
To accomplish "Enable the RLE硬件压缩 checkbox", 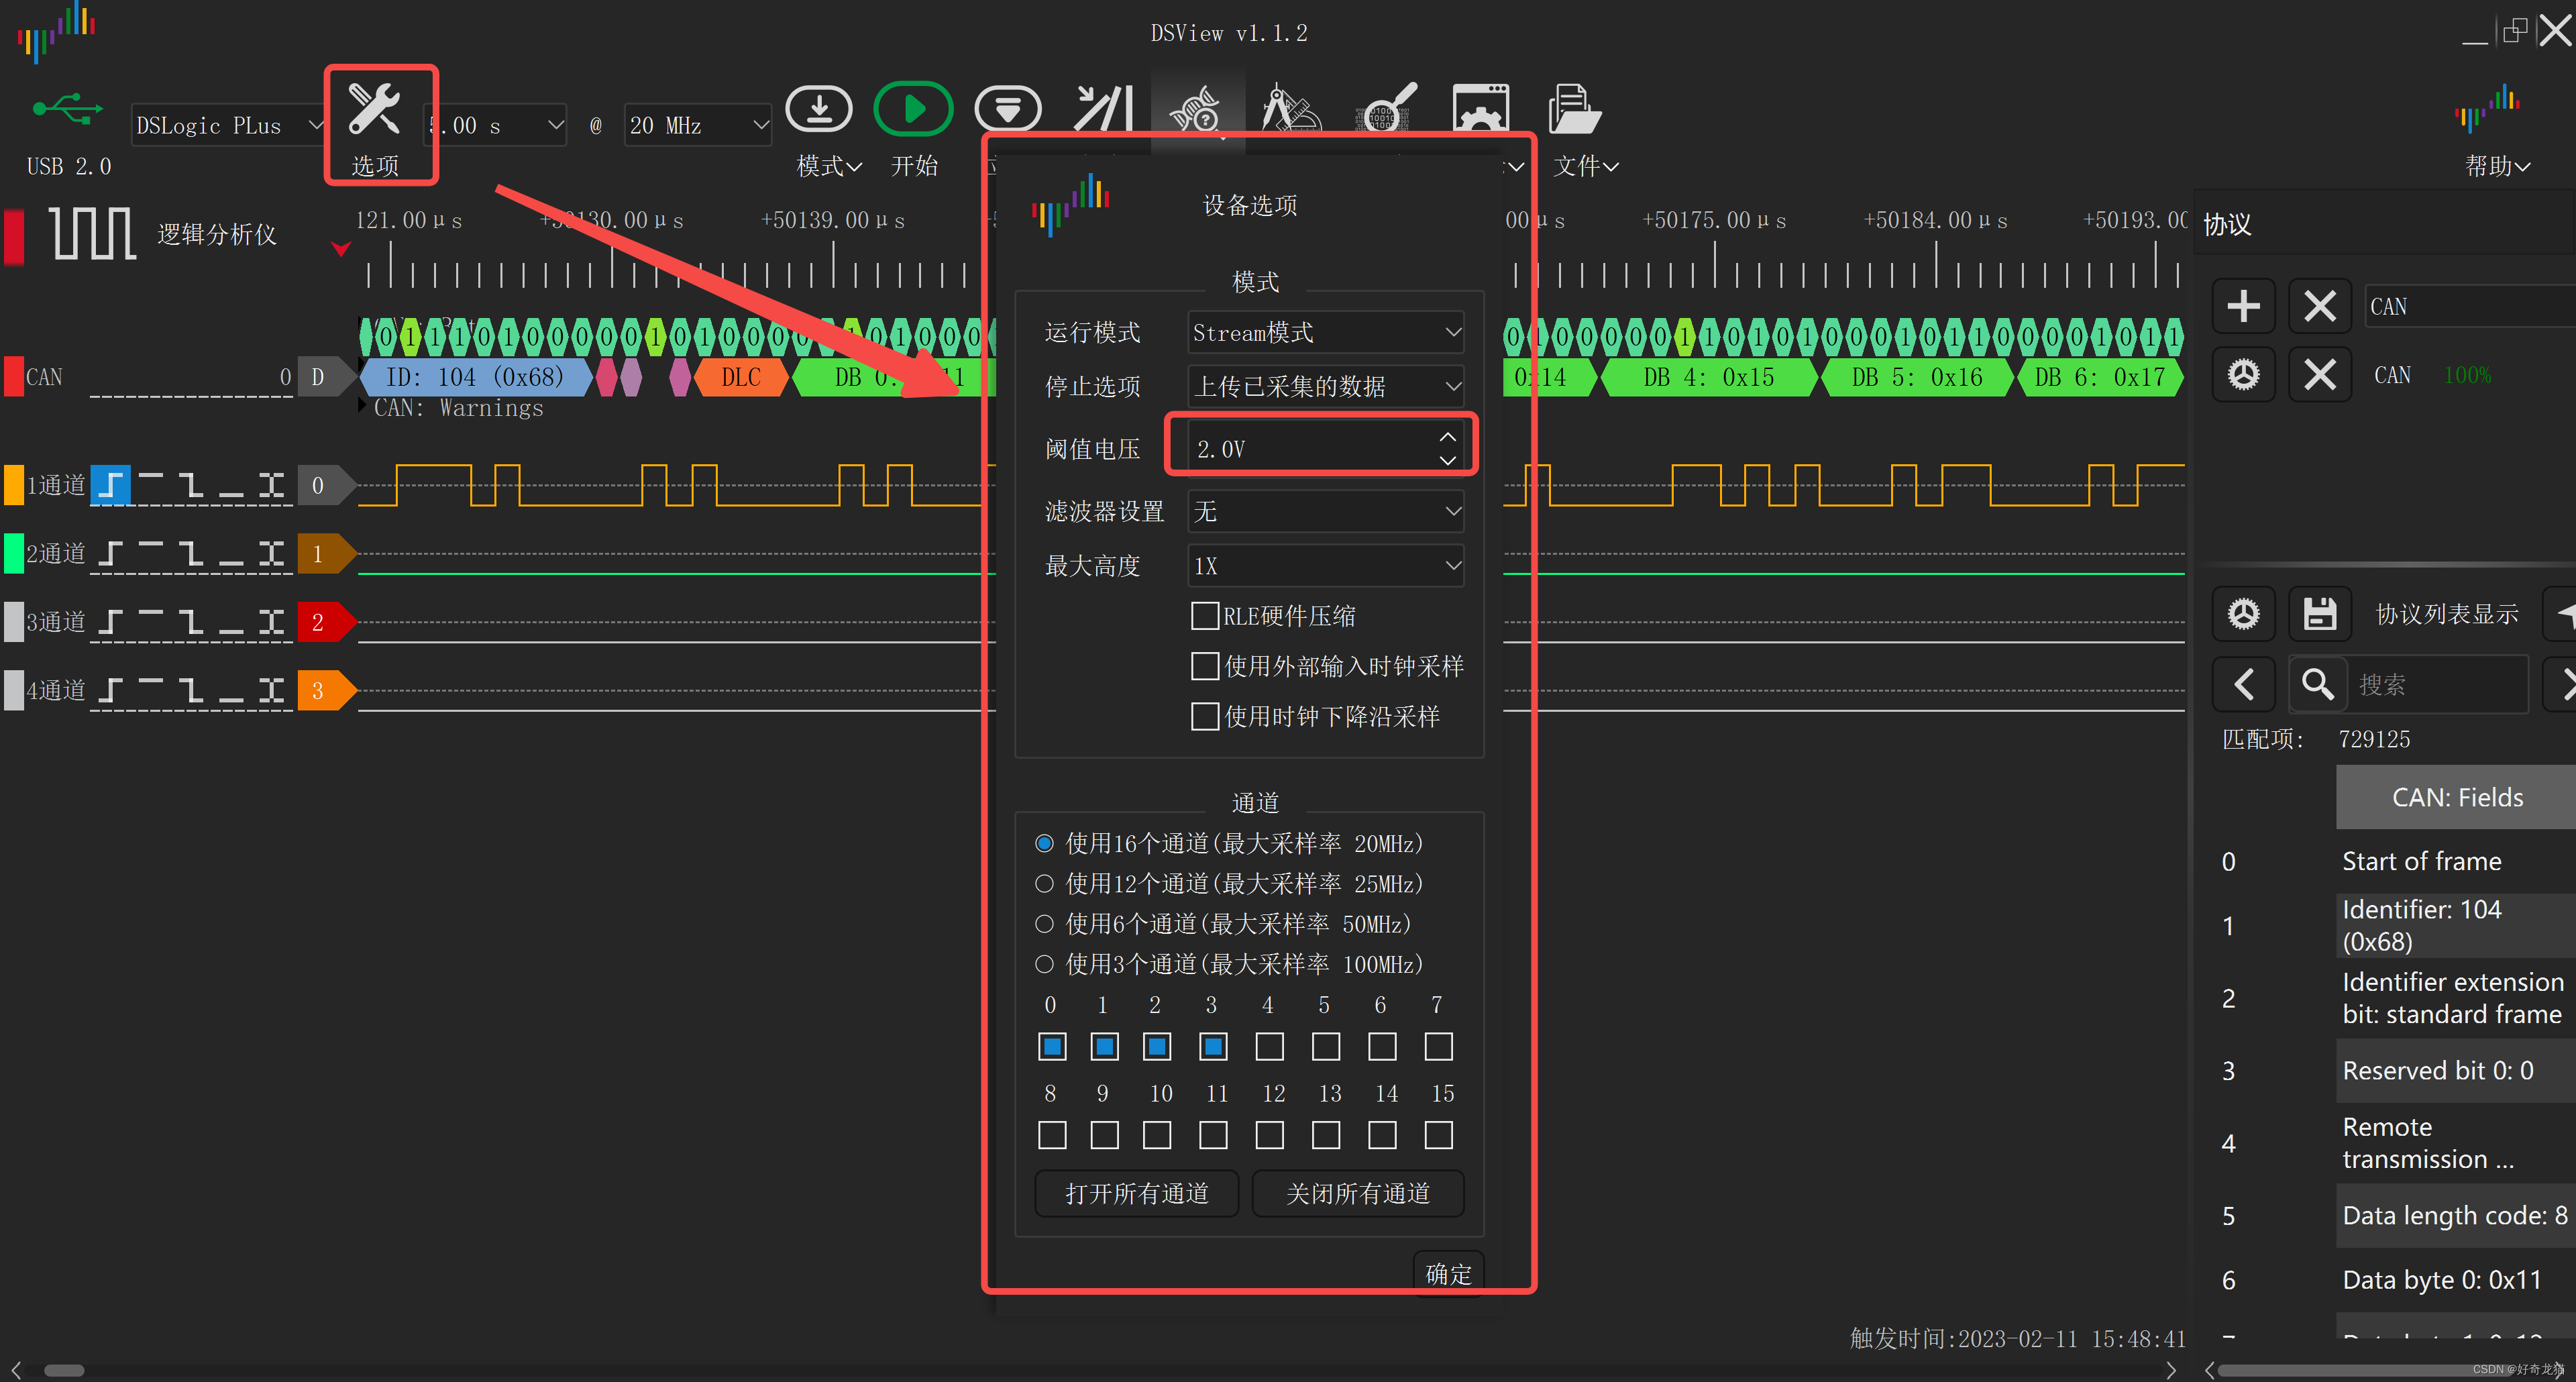I will (1204, 616).
